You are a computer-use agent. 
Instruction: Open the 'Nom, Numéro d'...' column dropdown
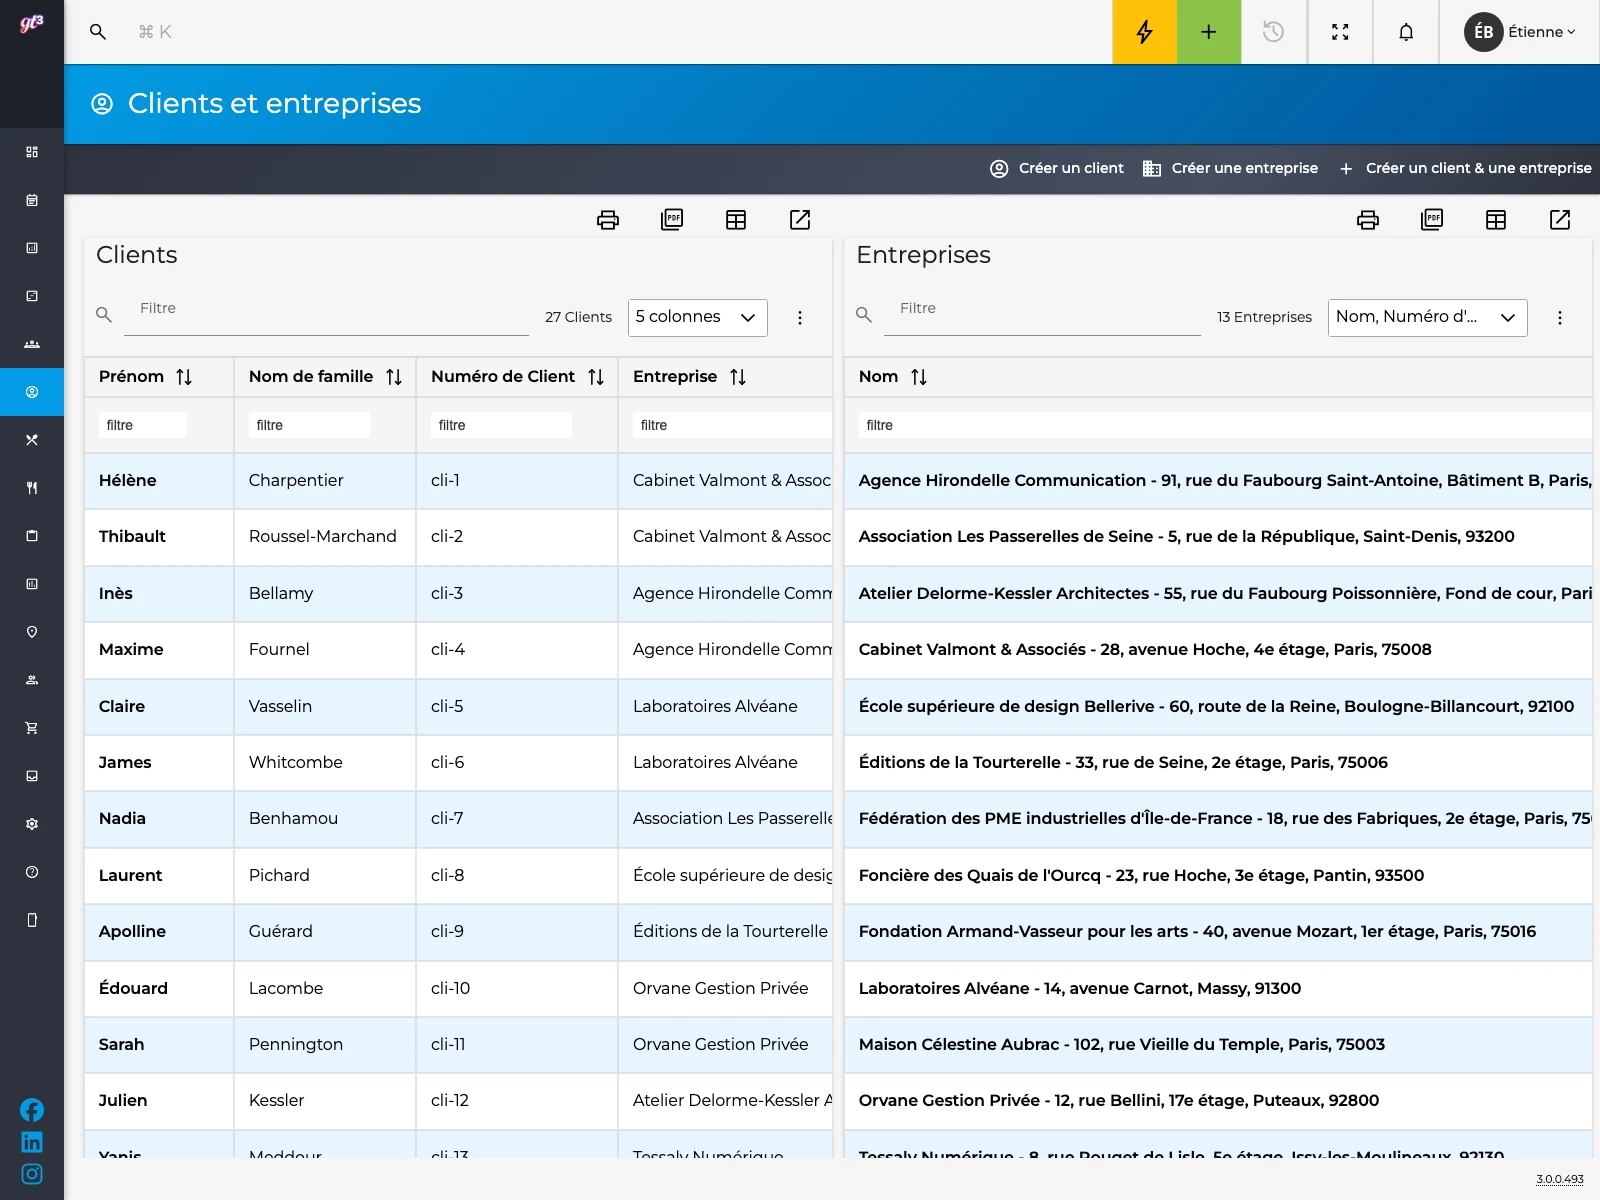click(x=1428, y=317)
